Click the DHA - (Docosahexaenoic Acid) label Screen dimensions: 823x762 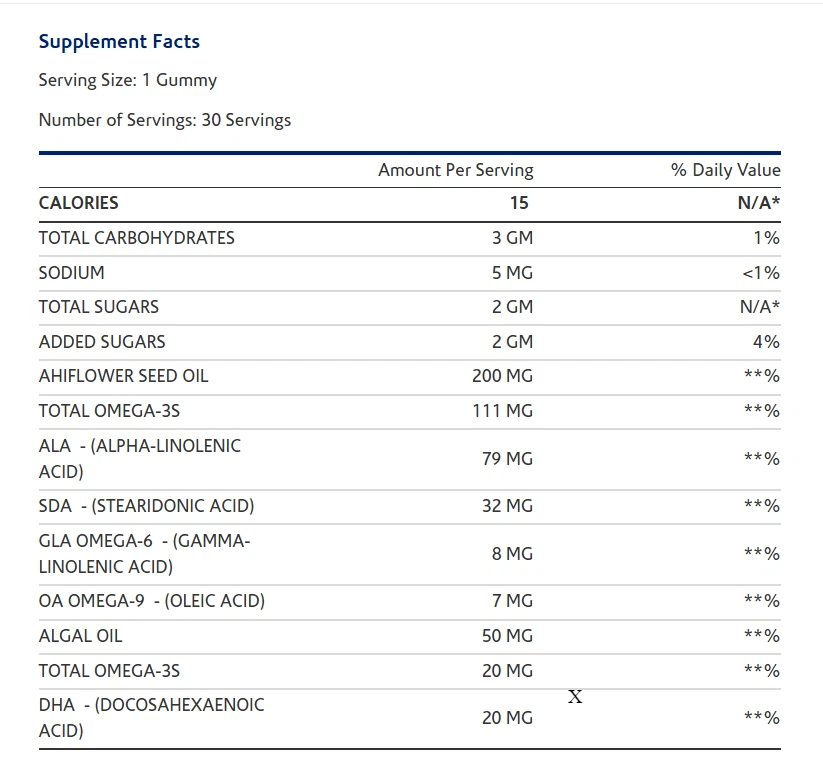151,717
